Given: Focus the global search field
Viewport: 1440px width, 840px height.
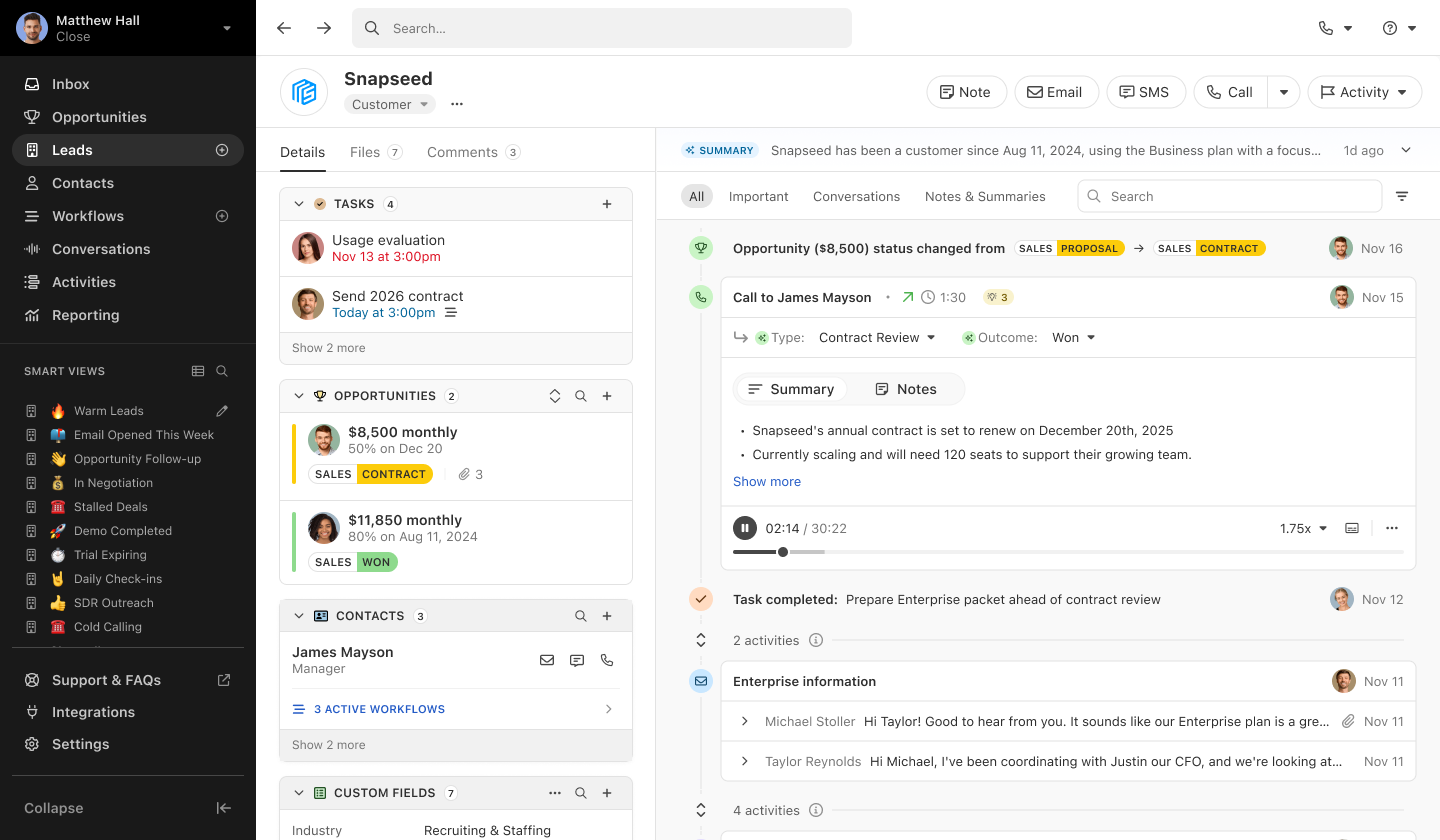Looking at the screenshot, I should coord(602,28).
